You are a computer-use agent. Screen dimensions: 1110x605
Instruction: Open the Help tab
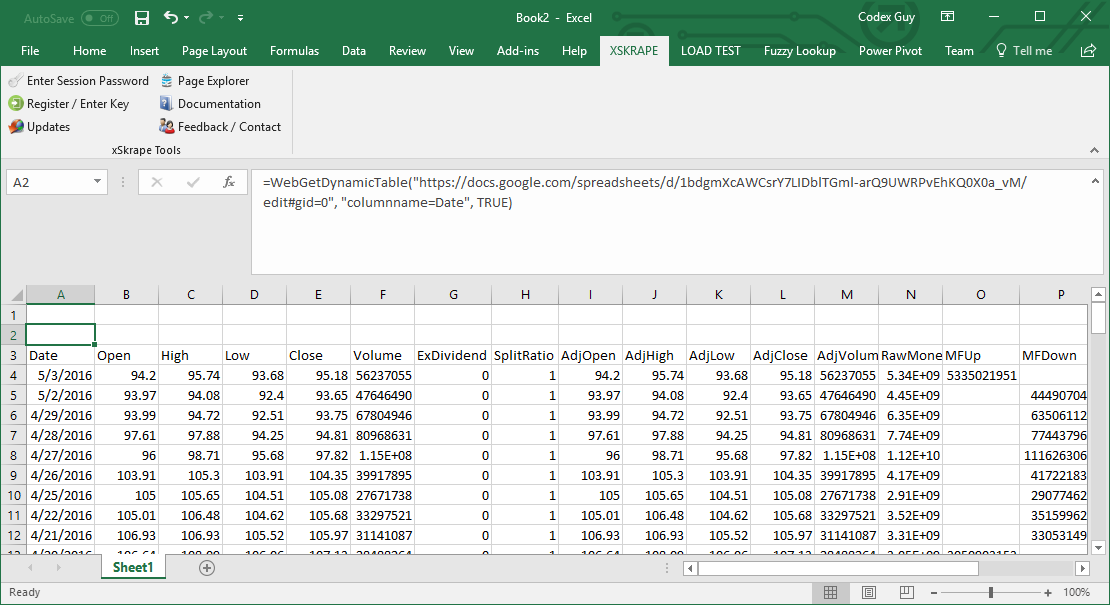(574, 50)
